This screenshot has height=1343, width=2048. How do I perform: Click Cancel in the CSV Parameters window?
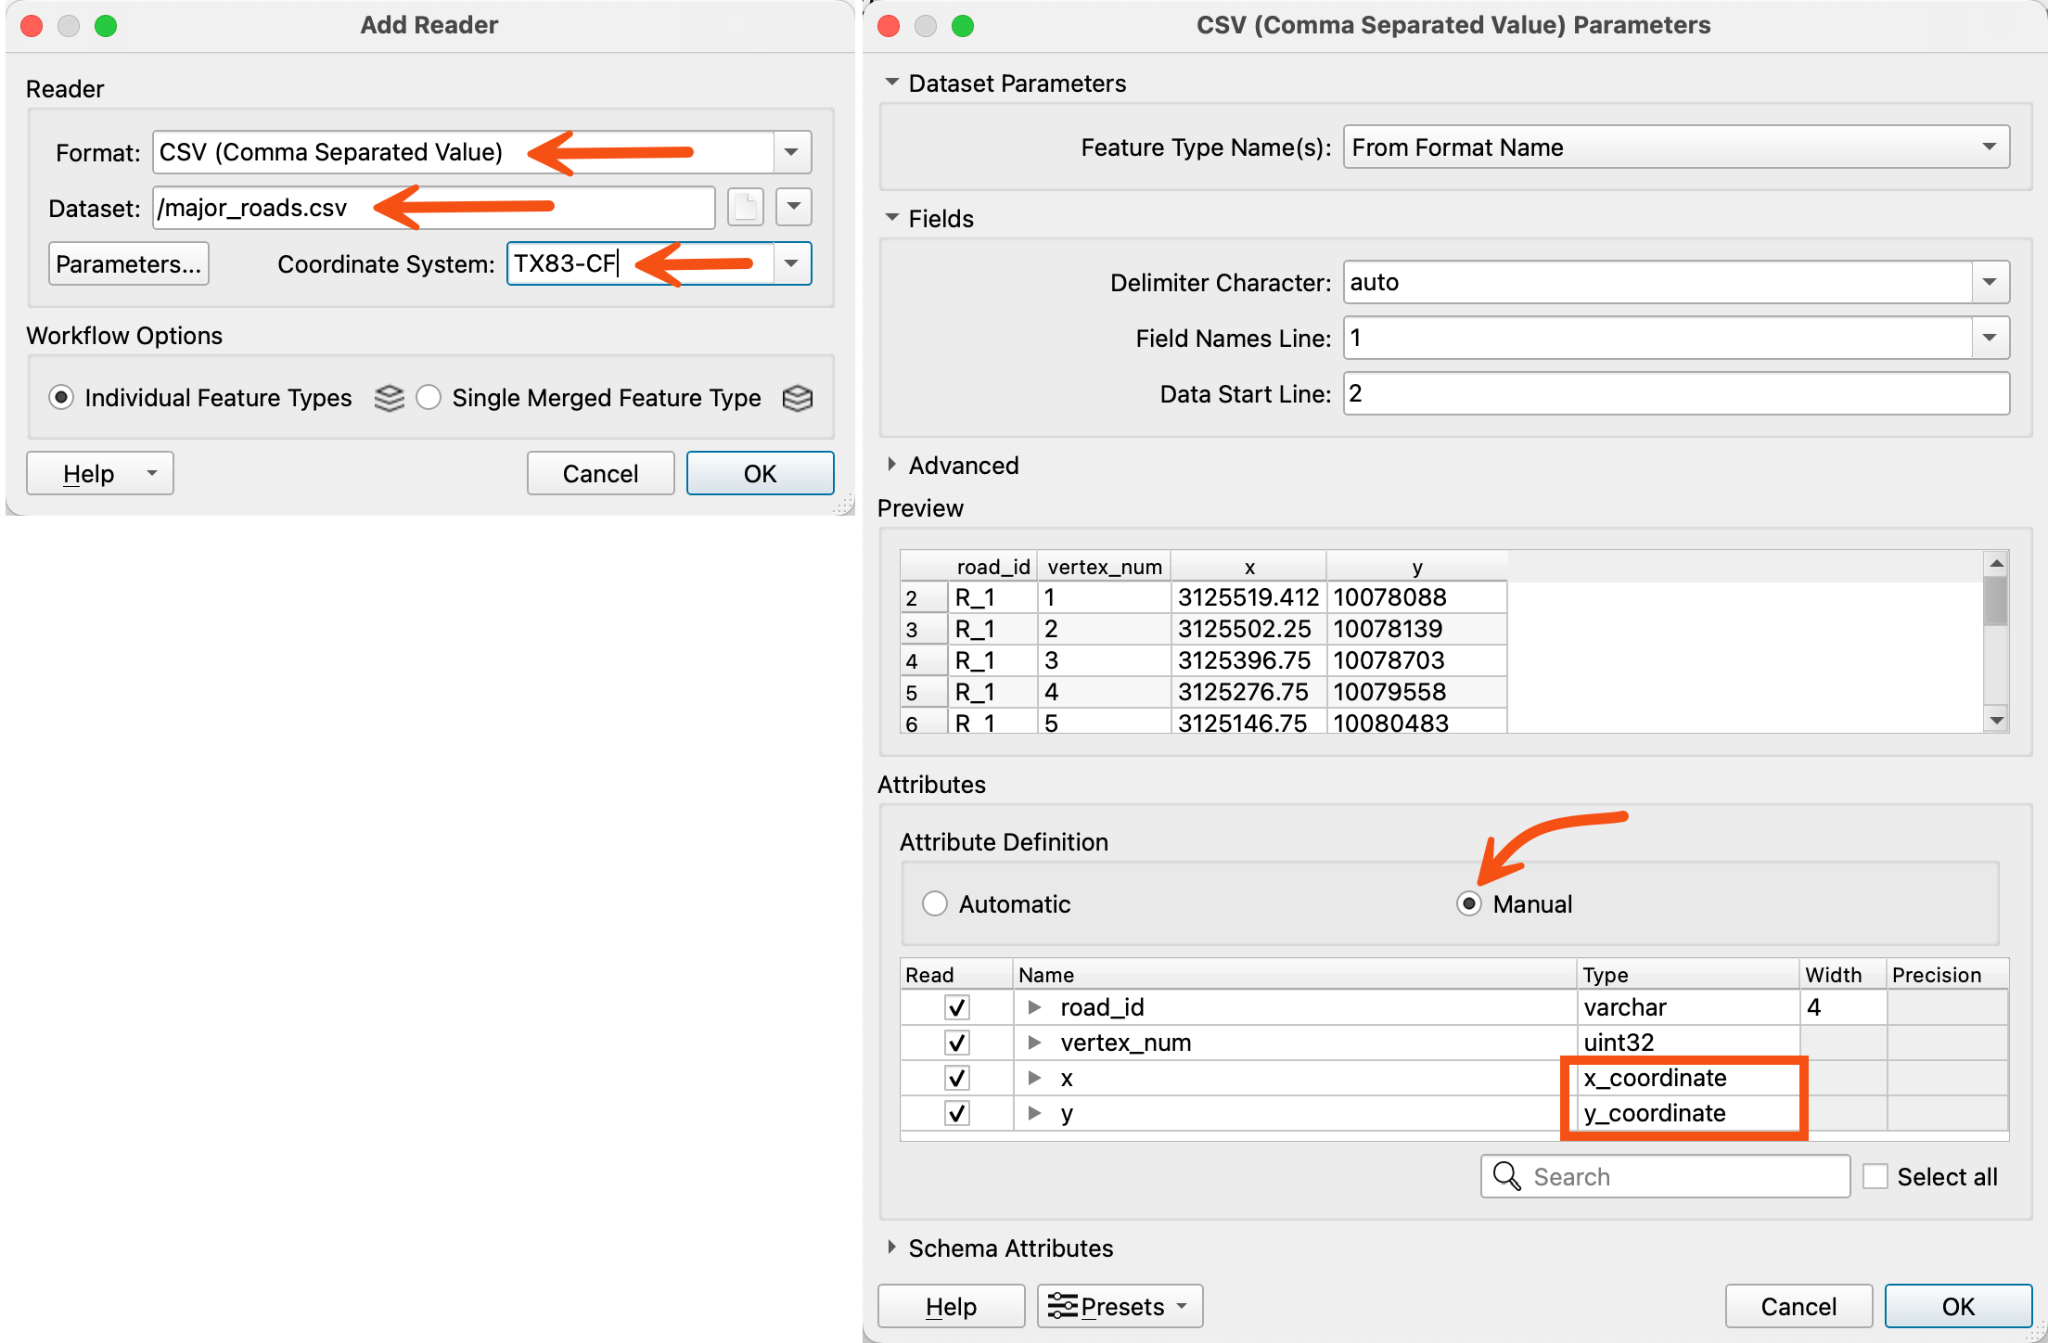(1798, 1306)
